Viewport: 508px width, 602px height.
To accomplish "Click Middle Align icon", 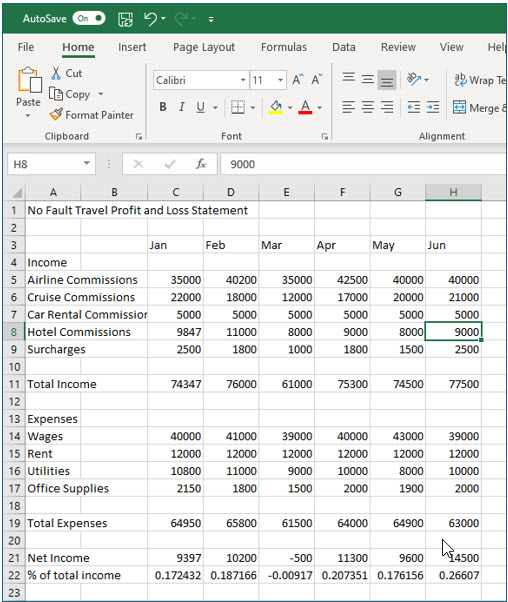I will [x=367, y=79].
